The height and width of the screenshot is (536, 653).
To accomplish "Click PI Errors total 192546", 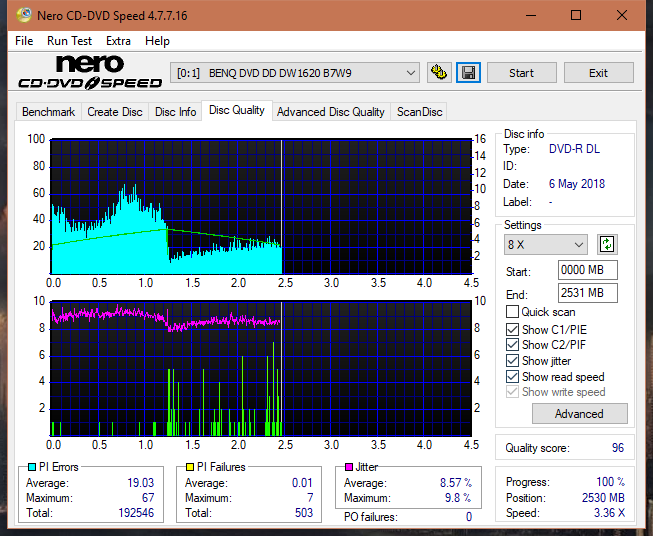I will tap(136, 513).
